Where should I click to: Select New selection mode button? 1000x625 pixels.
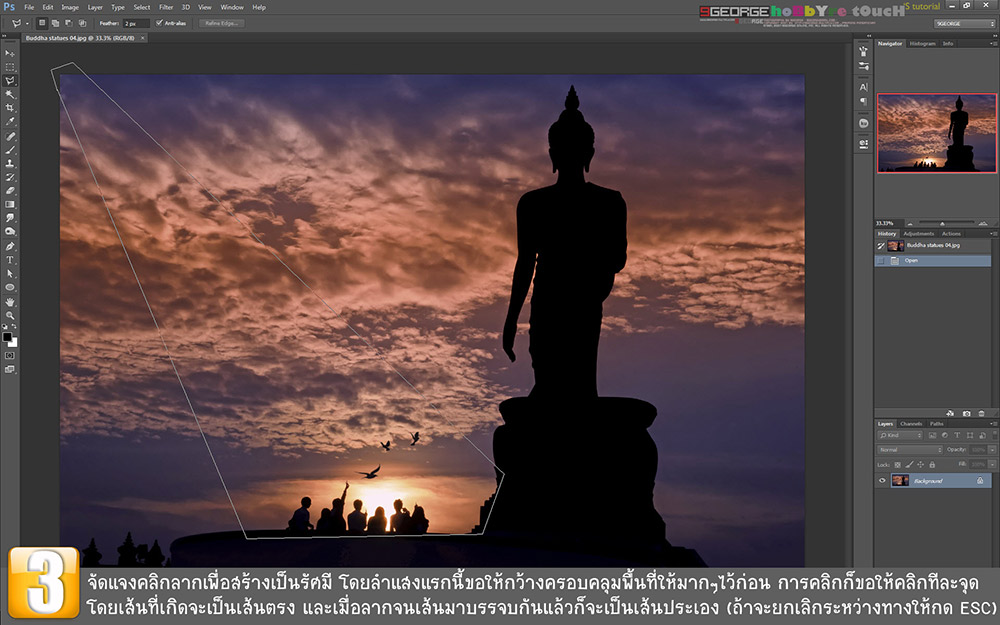point(42,23)
